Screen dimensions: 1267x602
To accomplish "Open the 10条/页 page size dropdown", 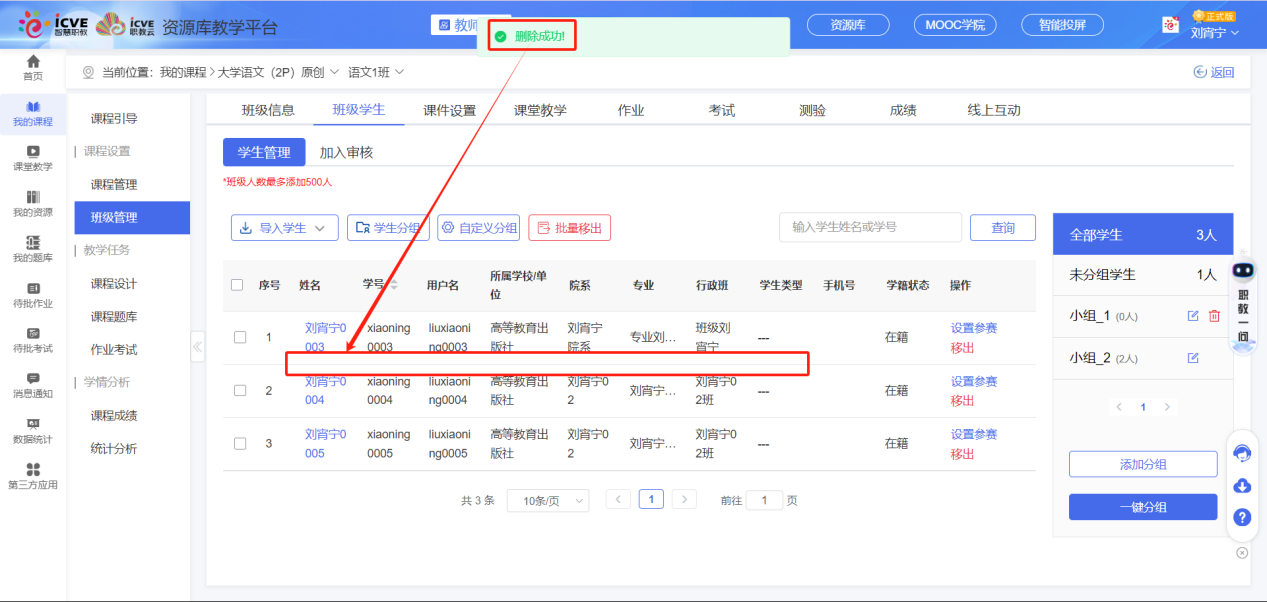I will (547, 501).
